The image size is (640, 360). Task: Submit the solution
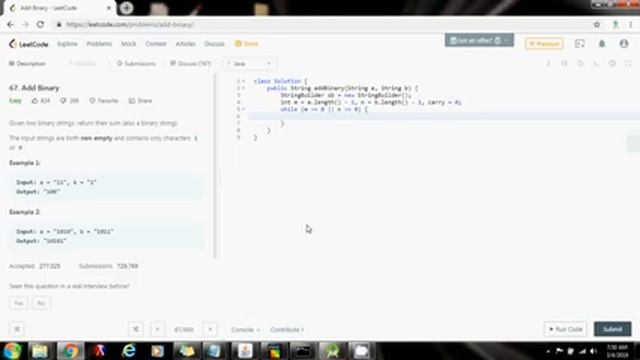click(612, 329)
